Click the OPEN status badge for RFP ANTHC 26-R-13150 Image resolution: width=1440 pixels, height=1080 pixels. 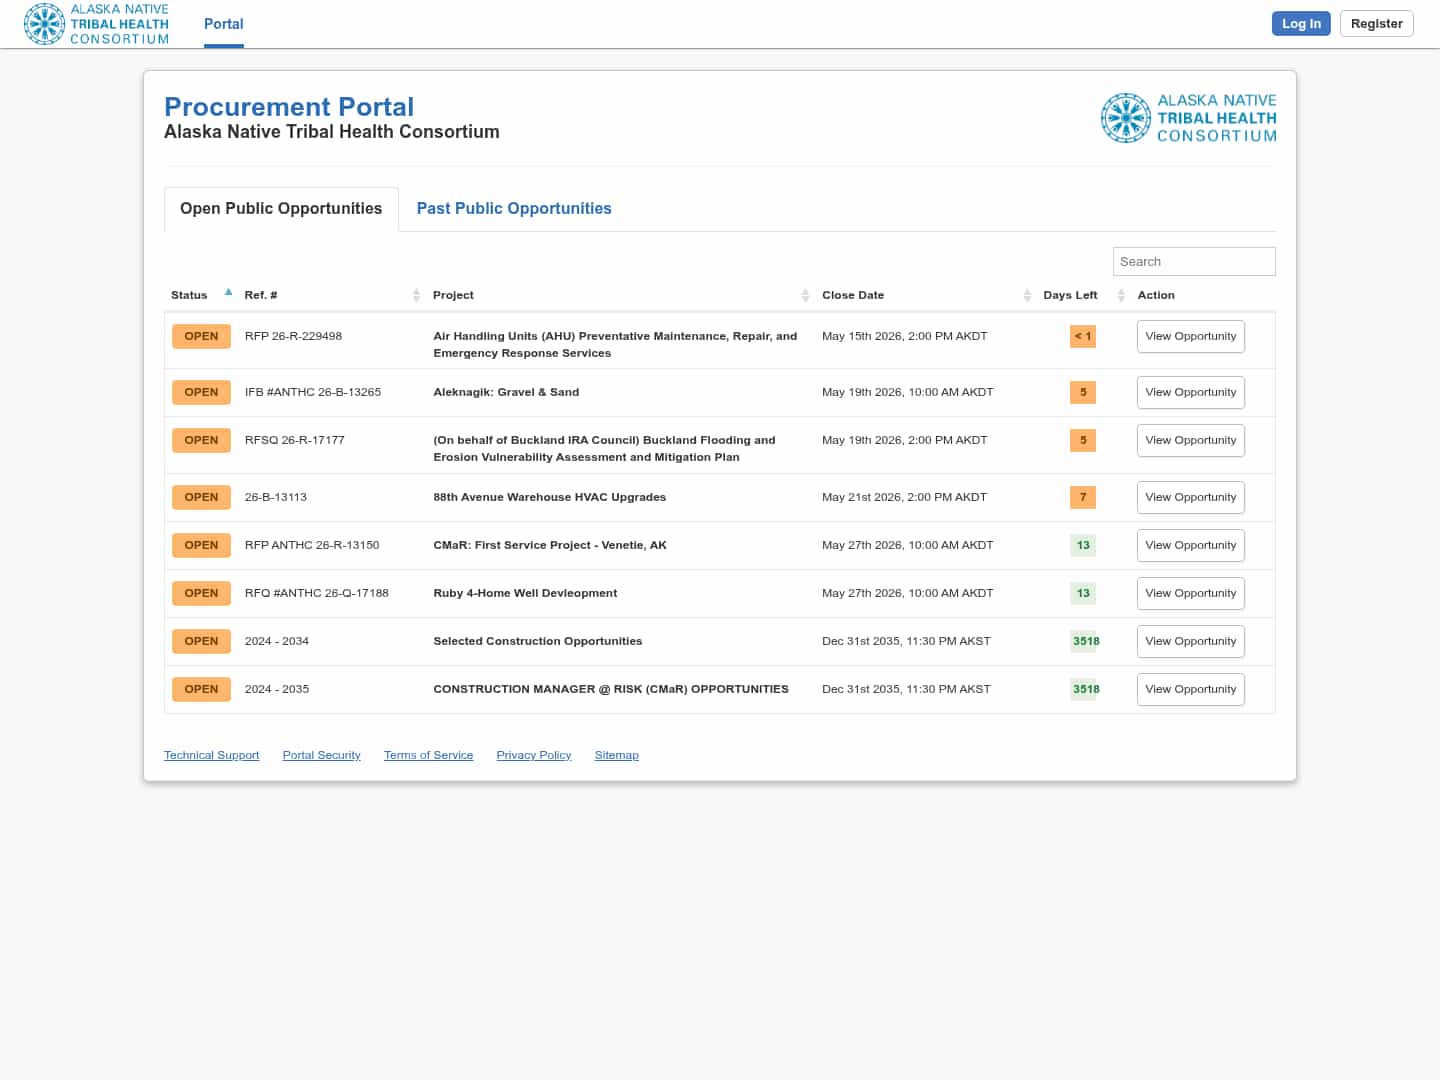tap(201, 546)
